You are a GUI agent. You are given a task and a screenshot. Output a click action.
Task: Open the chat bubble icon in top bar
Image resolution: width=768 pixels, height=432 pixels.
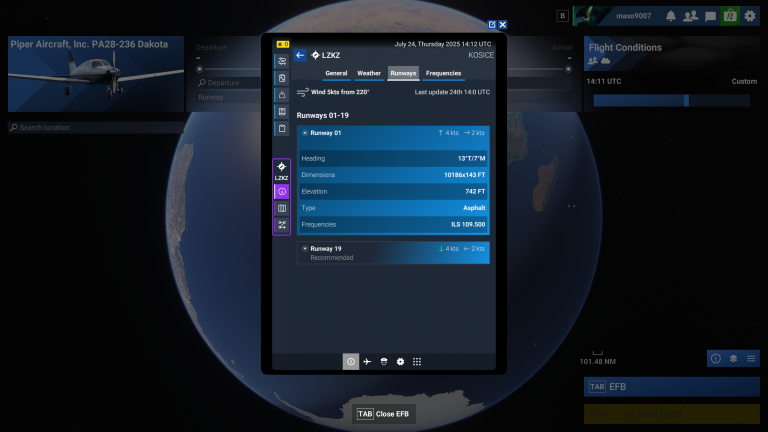coord(710,16)
